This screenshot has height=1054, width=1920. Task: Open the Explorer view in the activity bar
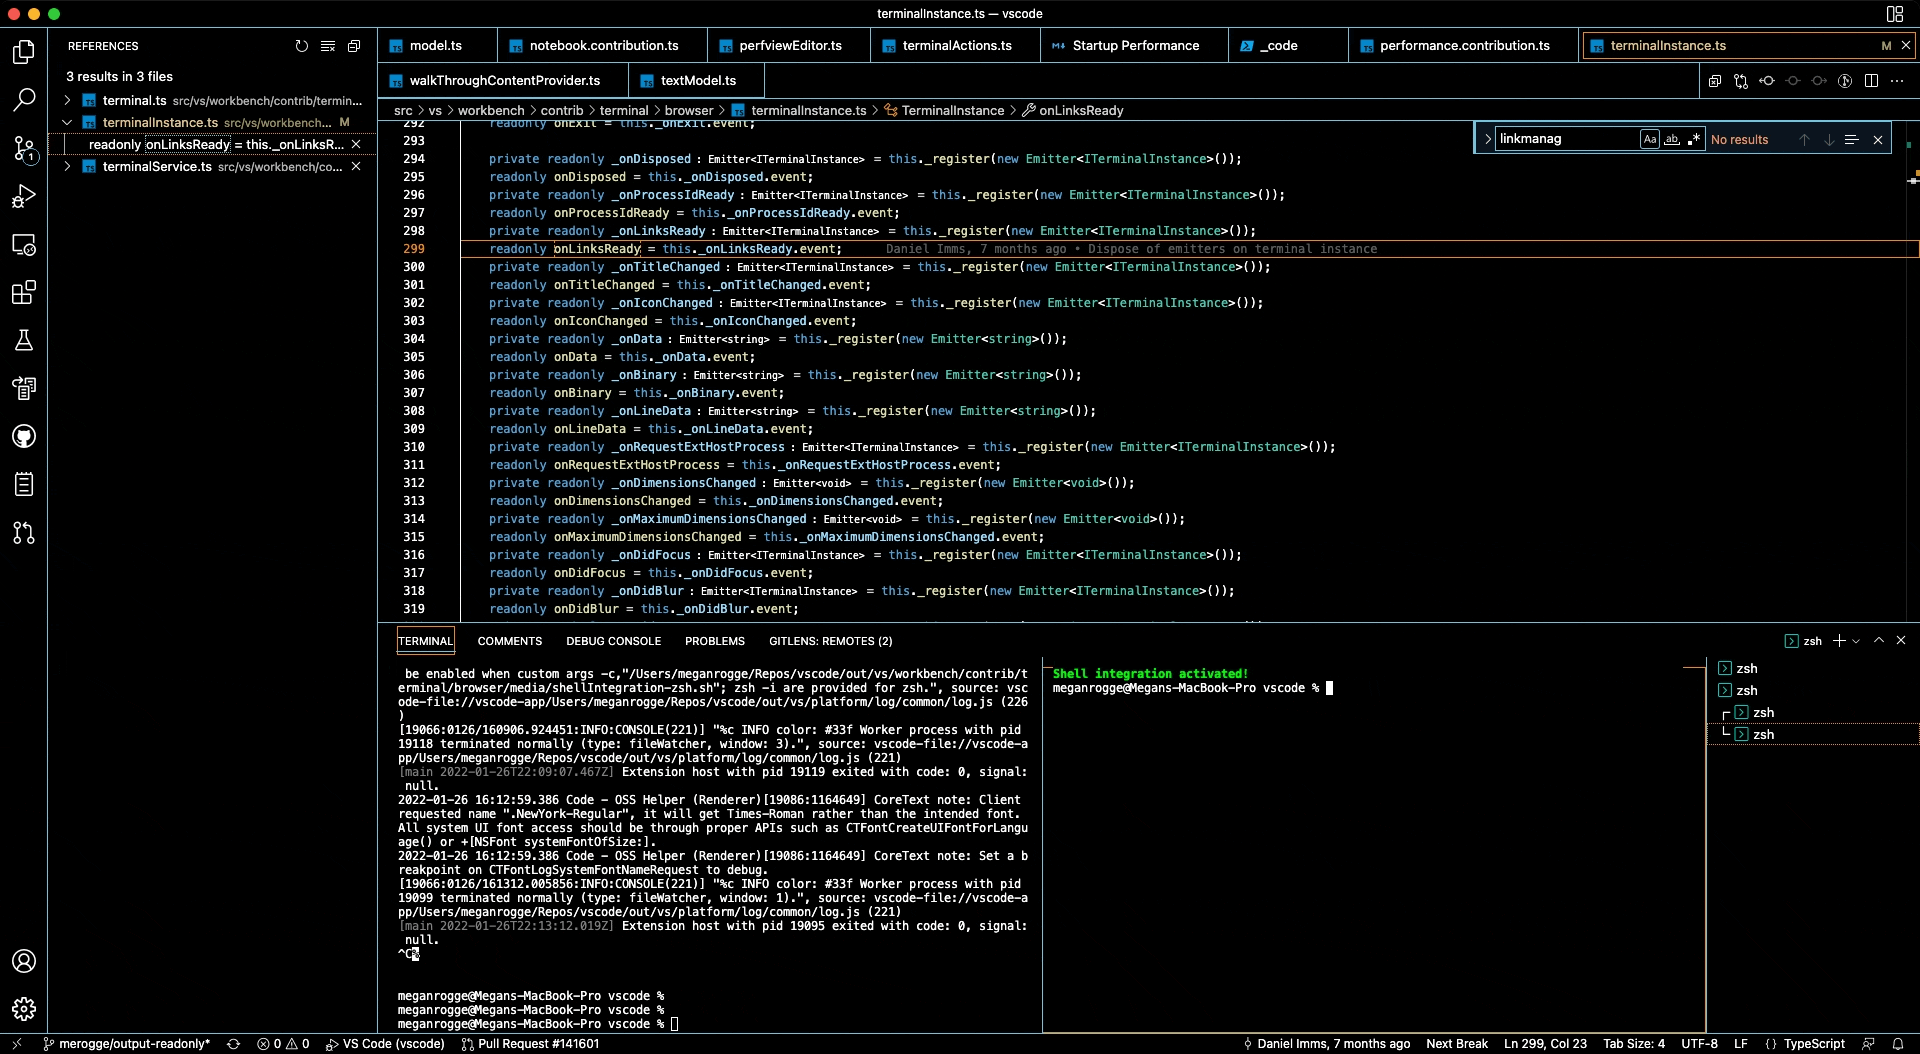[24, 52]
